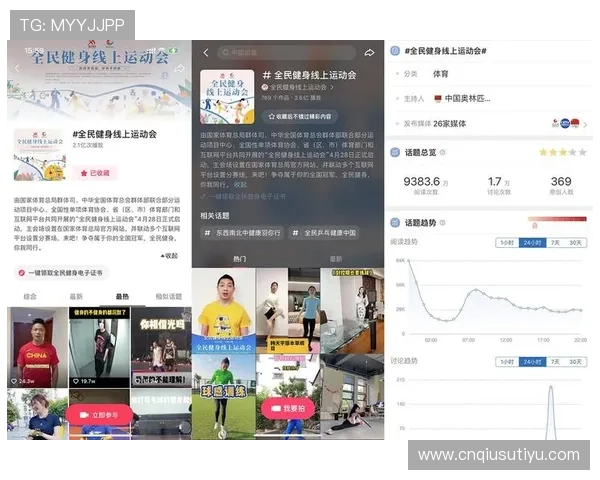600x480 pixels.
Task: Select 30天 for 讨论趋势
Action: pyautogui.click(x=575, y=362)
